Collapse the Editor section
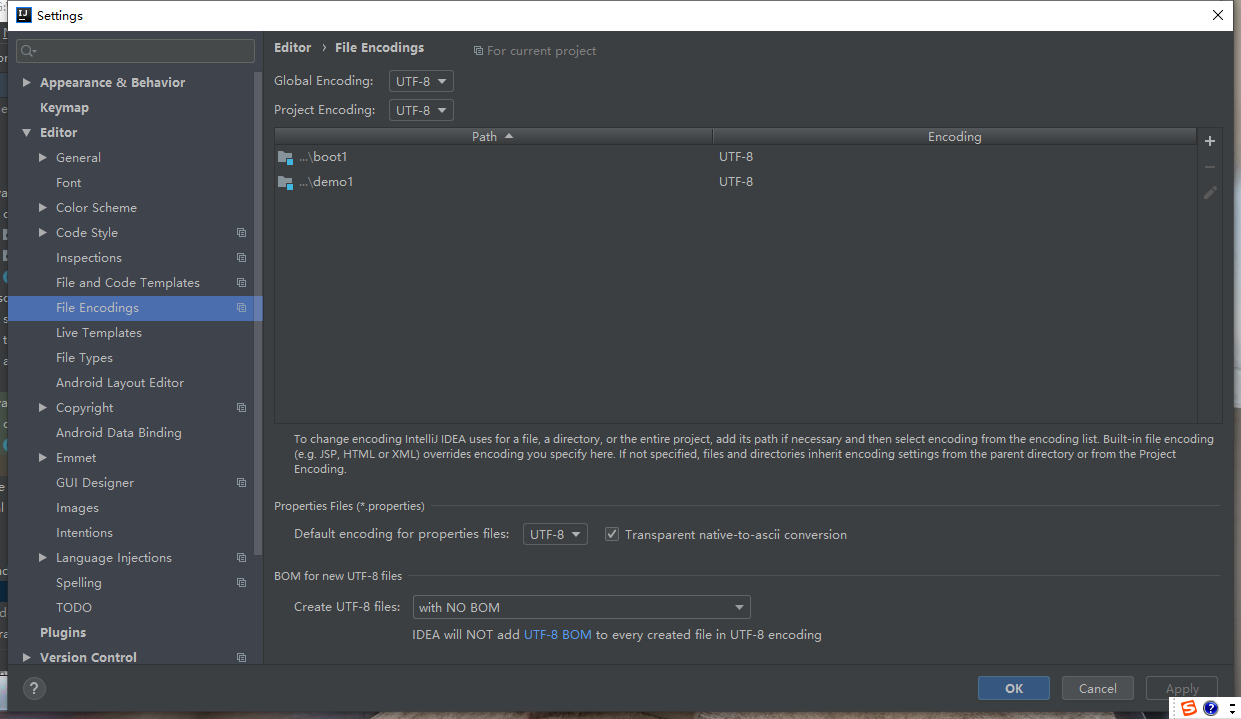The height and width of the screenshot is (719, 1241). click(27, 133)
